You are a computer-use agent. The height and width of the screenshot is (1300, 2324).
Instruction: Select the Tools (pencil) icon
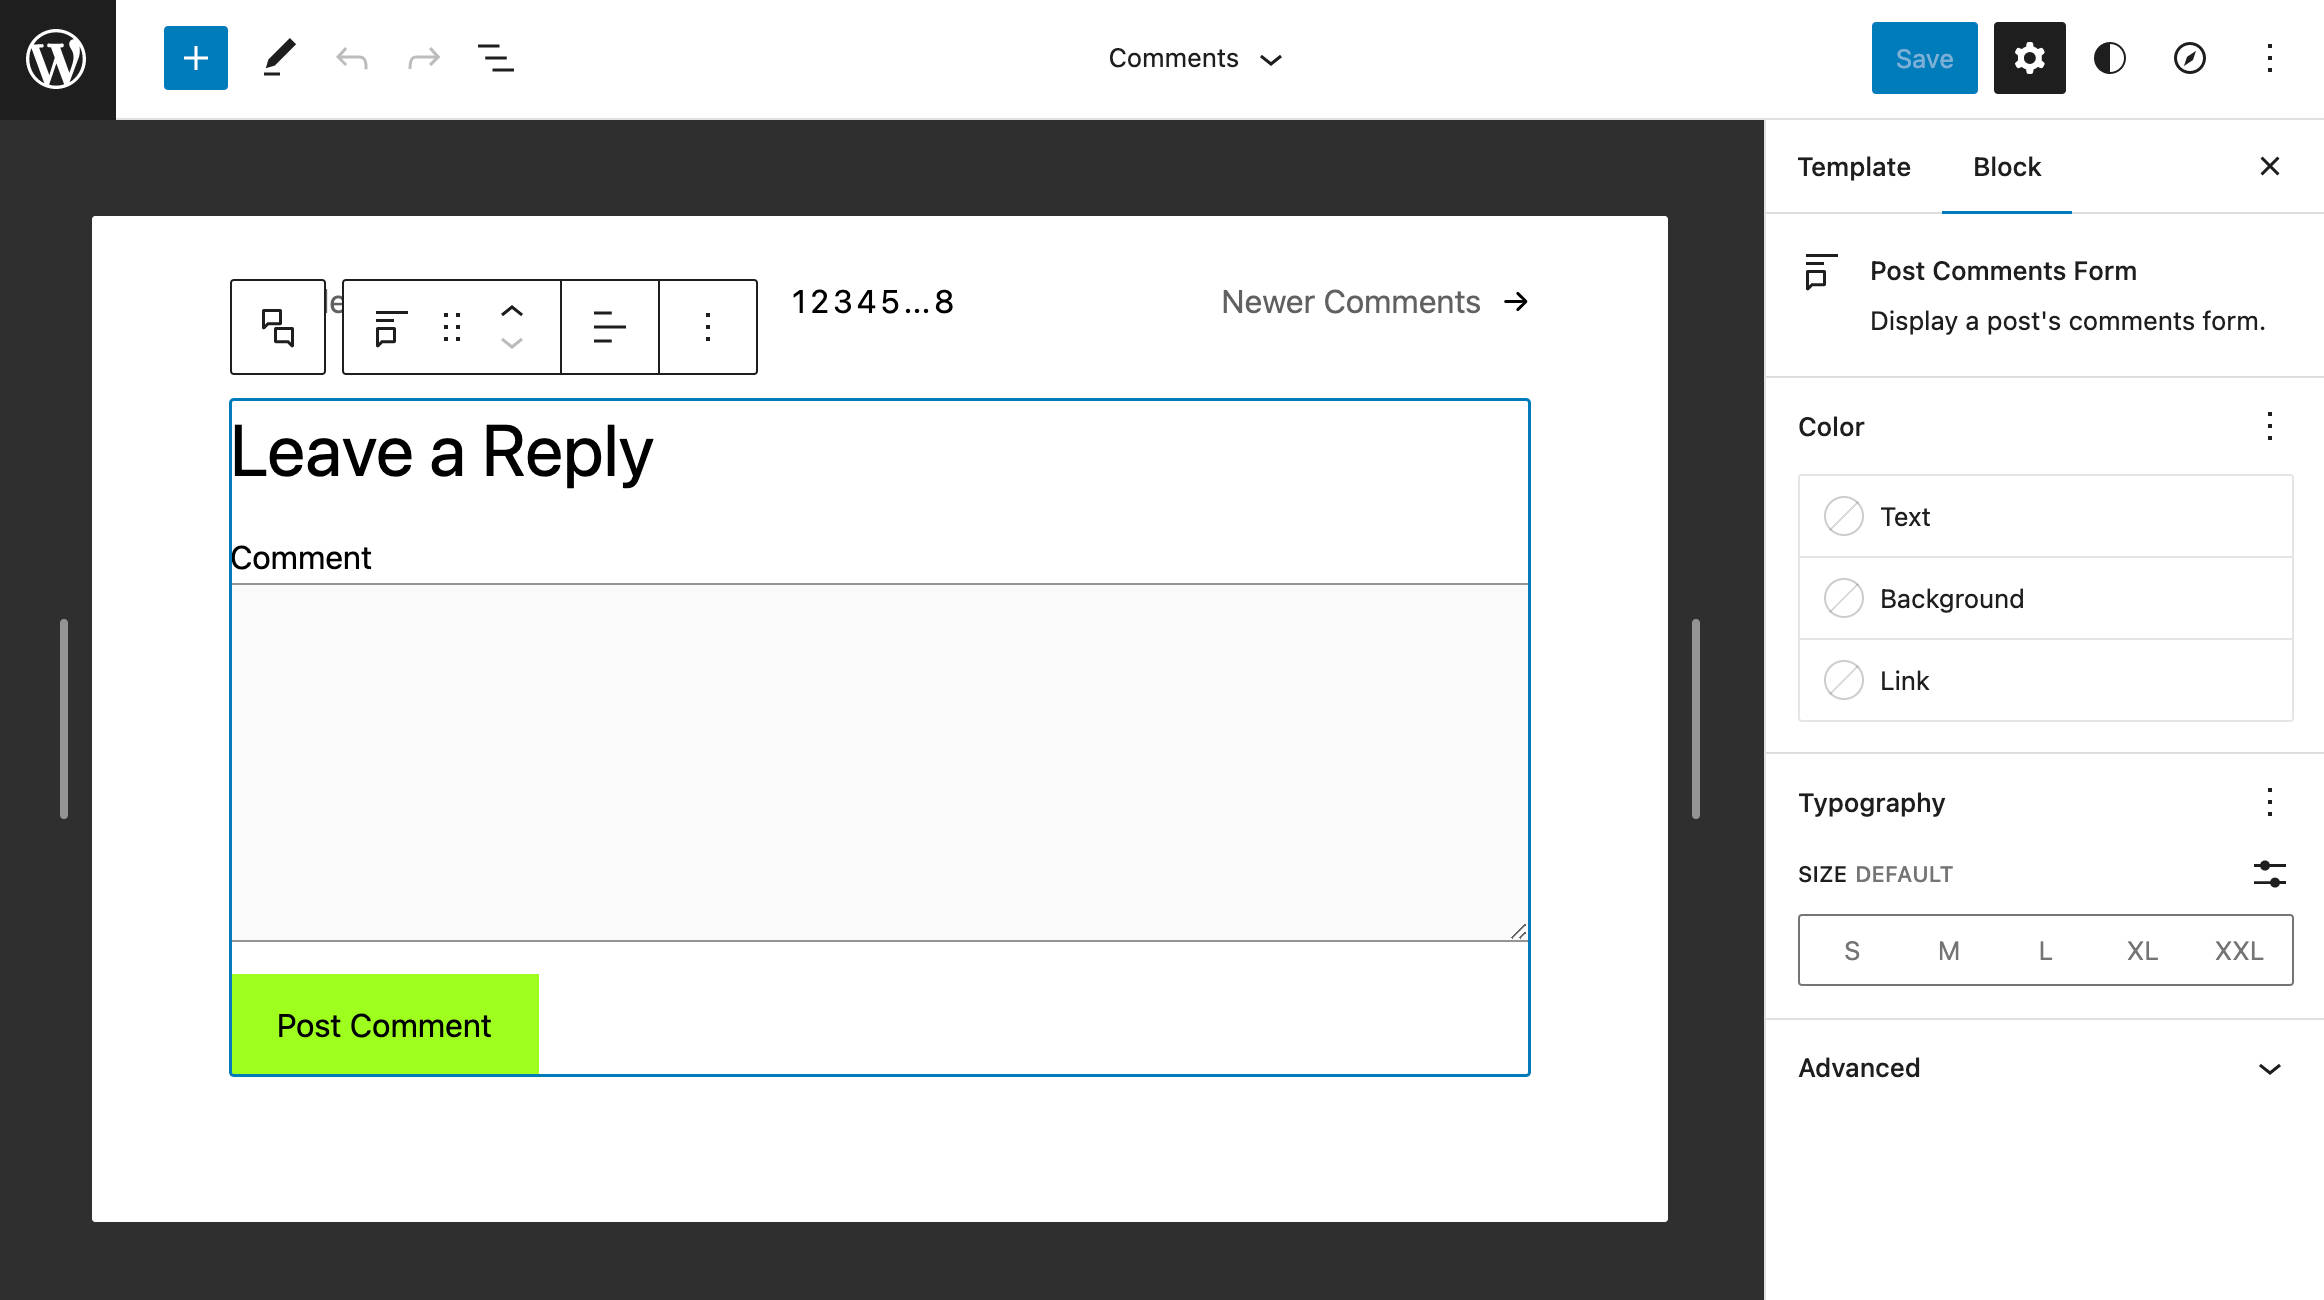(x=276, y=59)
